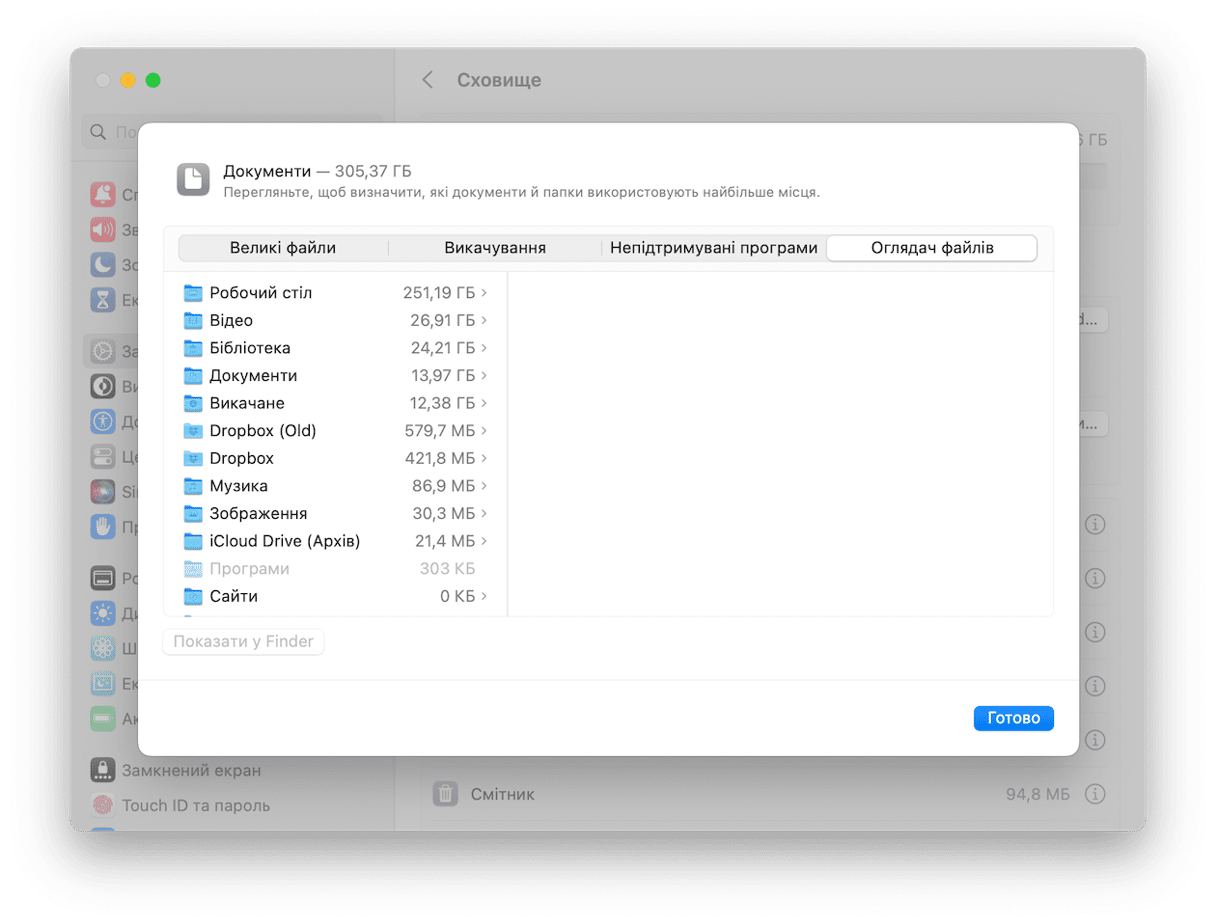Select the Непідтримувані програми tab

[714, 248]
